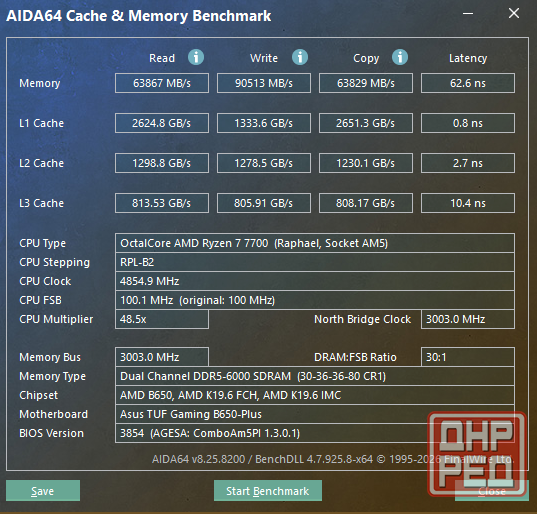
Task: Select the Motherboard Asus TUF Gaming field
Action: click(x=315, y=414)
